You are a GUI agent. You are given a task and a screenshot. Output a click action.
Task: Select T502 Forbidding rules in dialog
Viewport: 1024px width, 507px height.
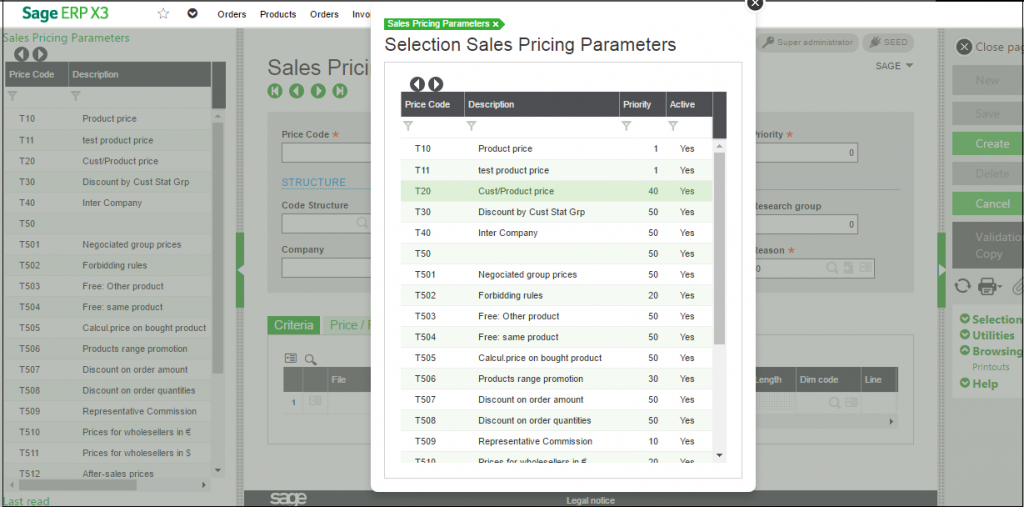[x=556, y=295]
